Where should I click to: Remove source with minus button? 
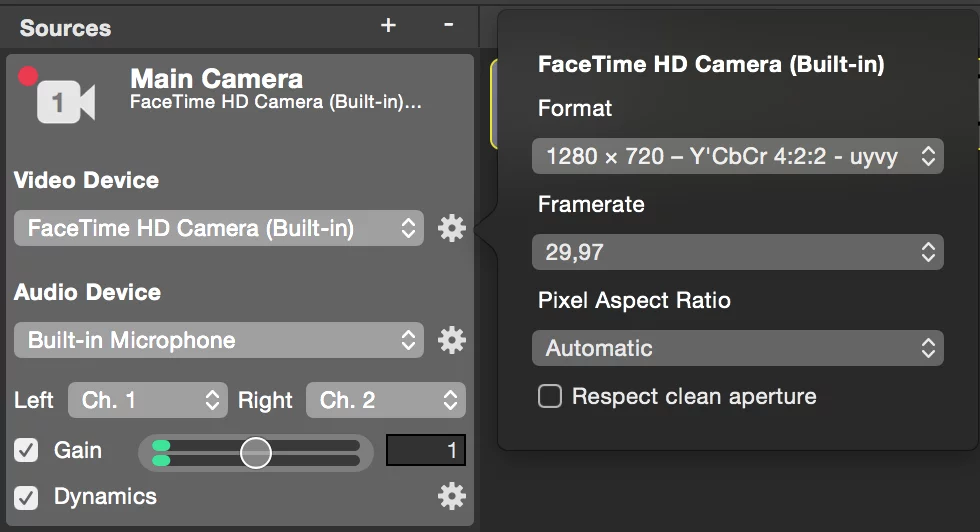pos(448,25)
